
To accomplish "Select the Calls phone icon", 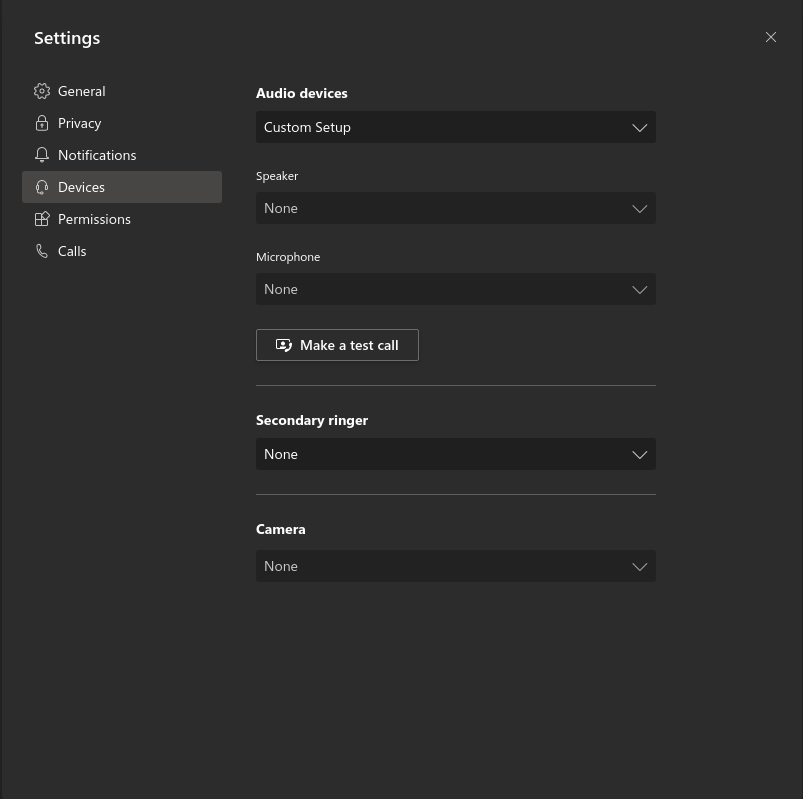I will point(42,251).
